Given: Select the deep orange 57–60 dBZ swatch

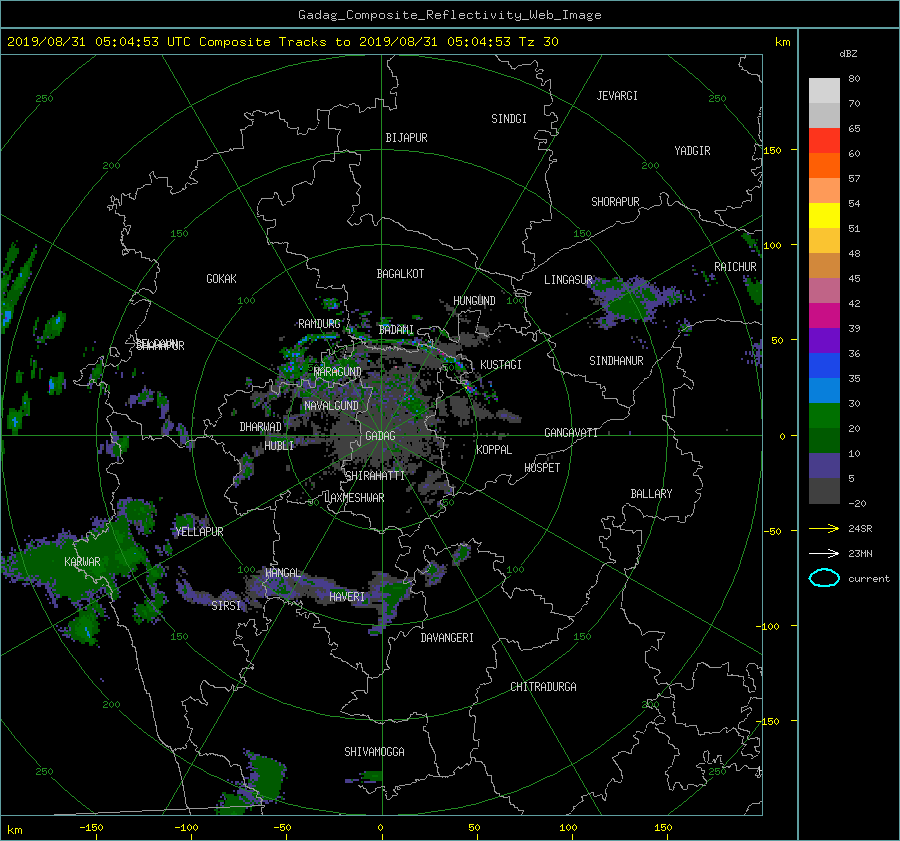Looking at the screenshot, I should (x=824, y=166).
